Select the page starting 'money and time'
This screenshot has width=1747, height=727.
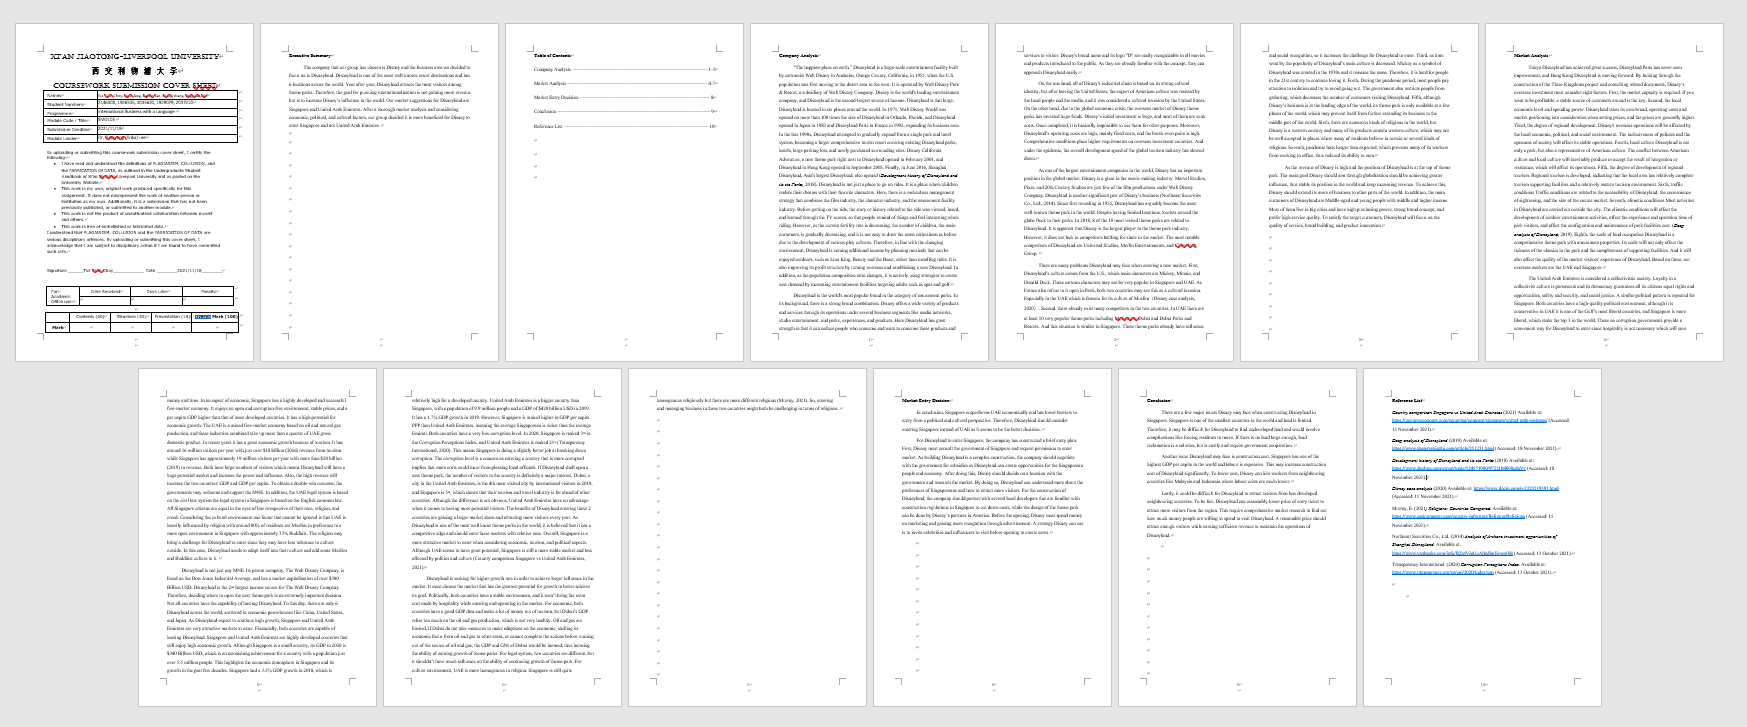(257, 538)
